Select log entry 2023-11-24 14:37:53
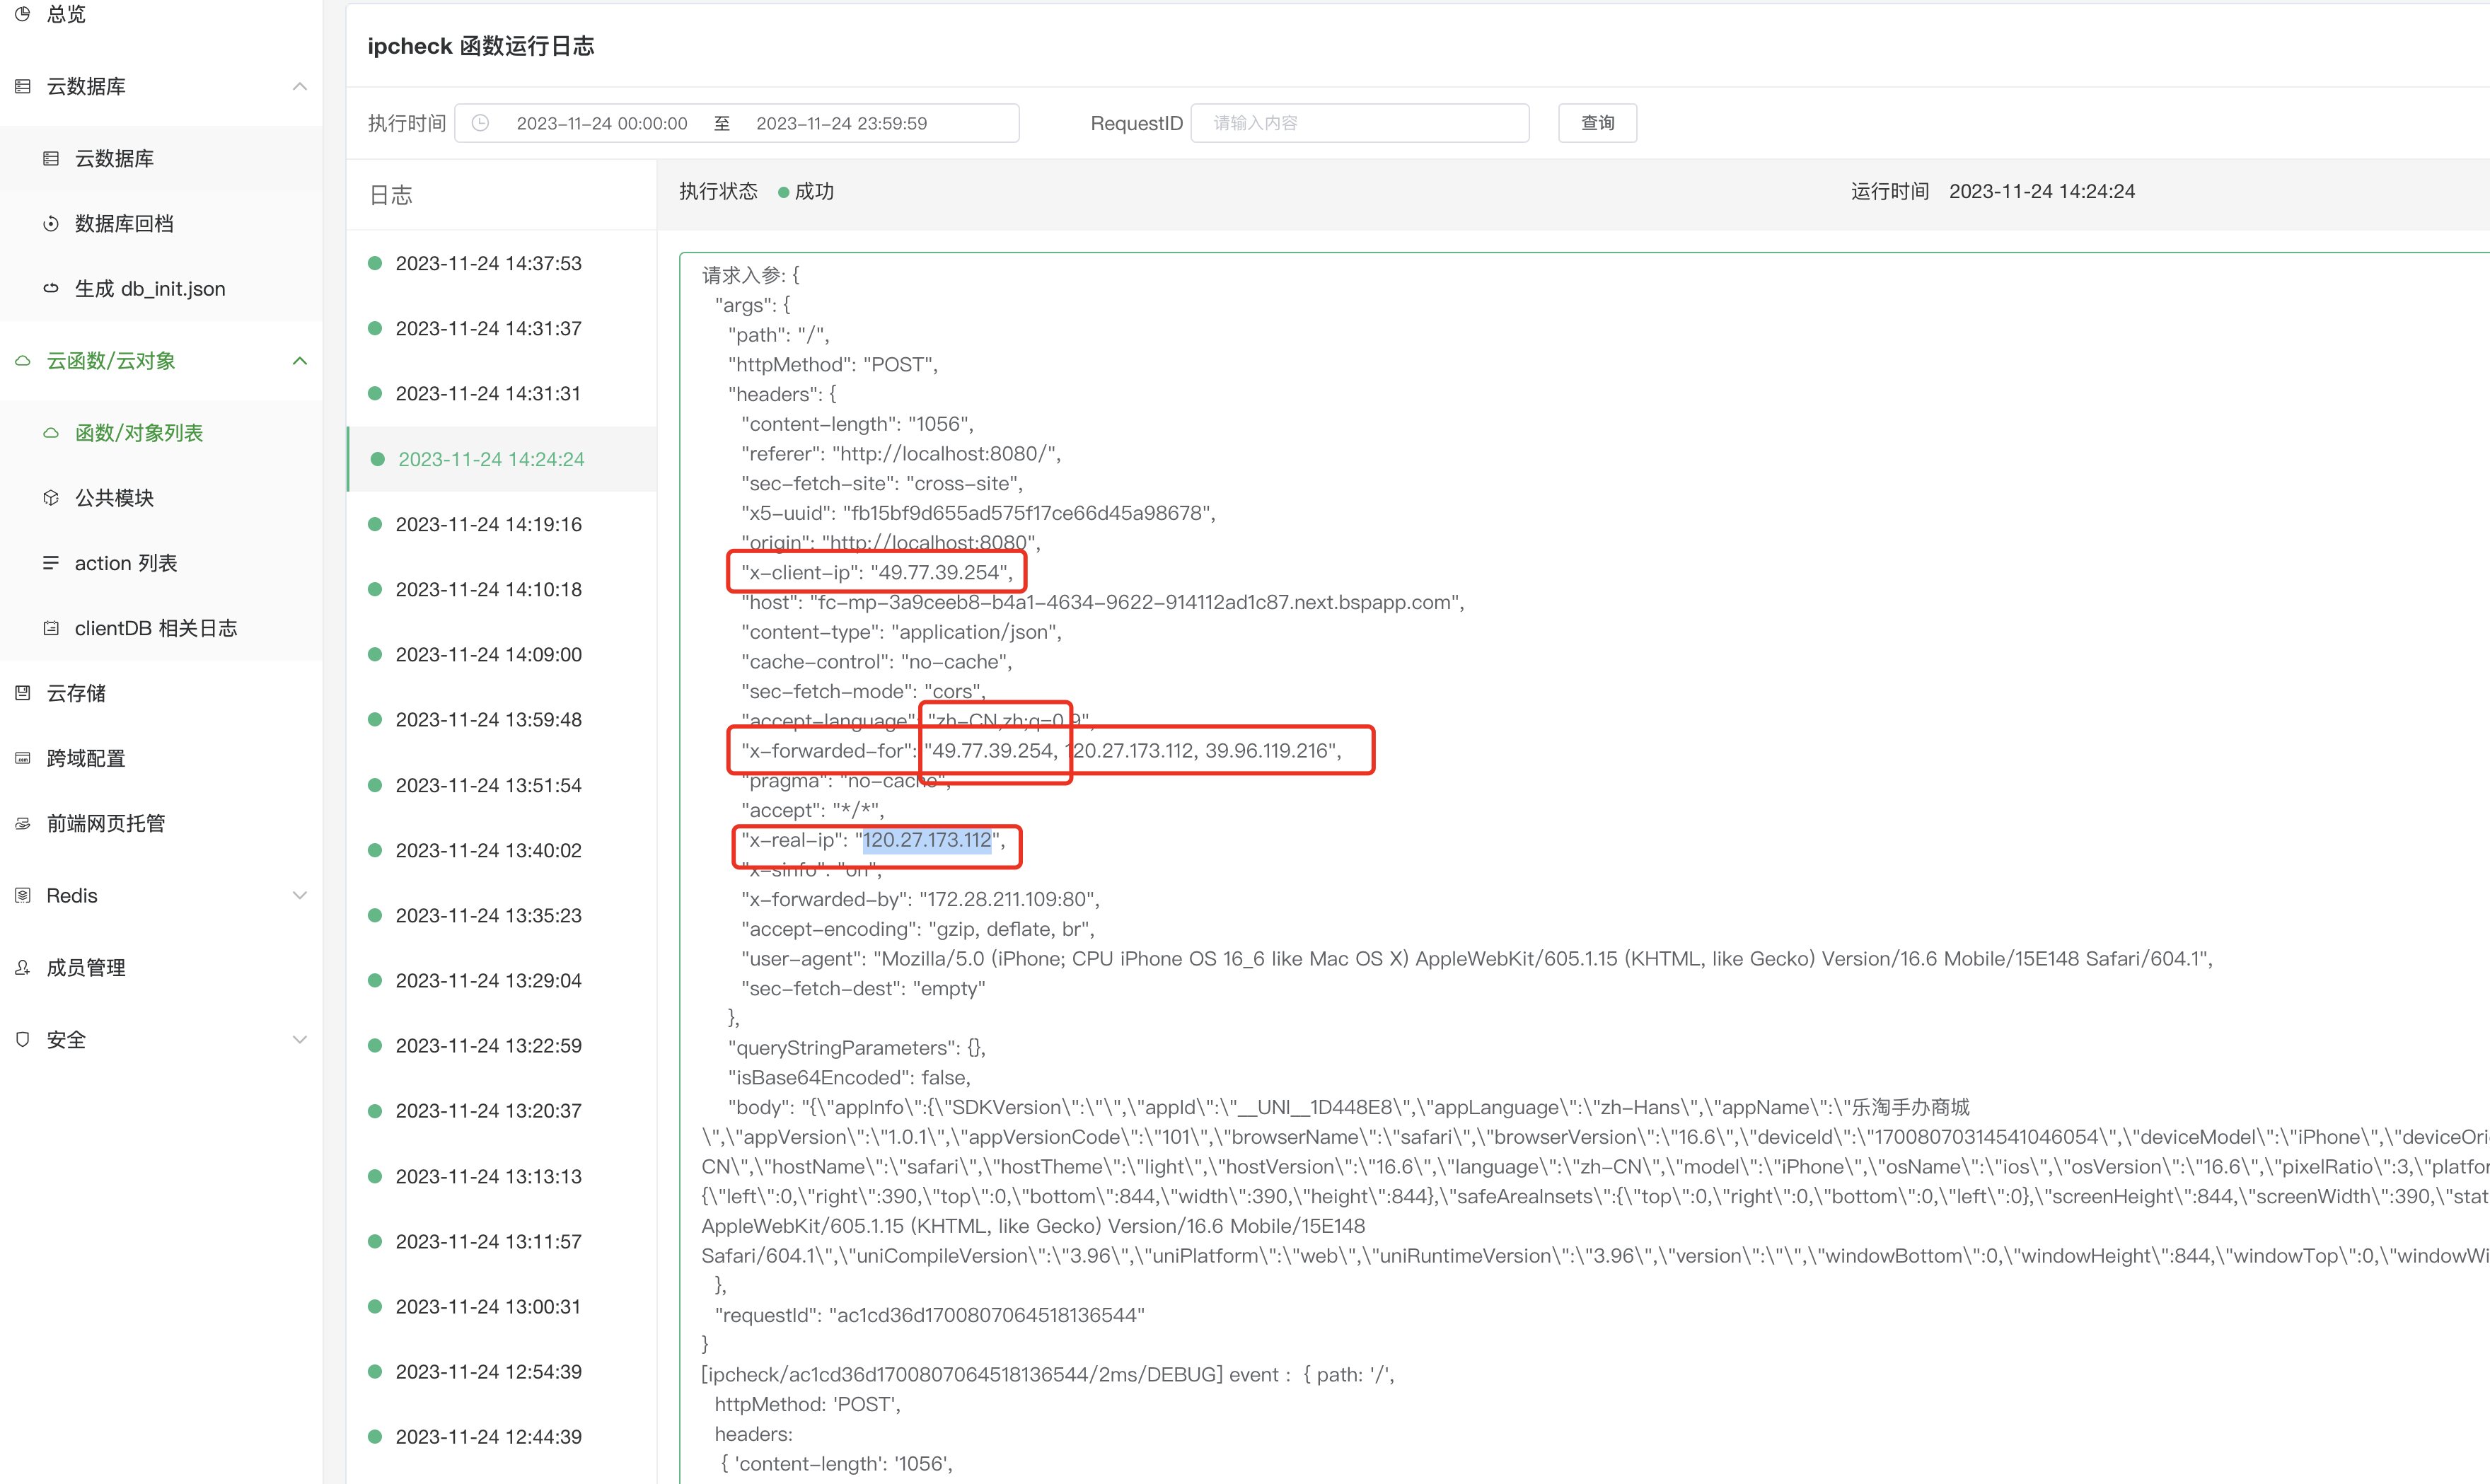This screenshot has height=1484, width=2490. (488, 263)
